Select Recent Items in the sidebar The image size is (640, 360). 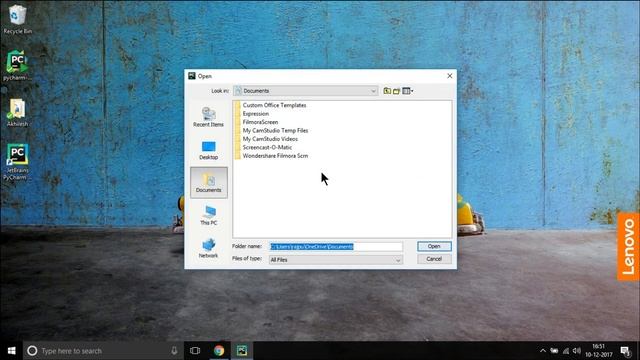coord(209,117)
